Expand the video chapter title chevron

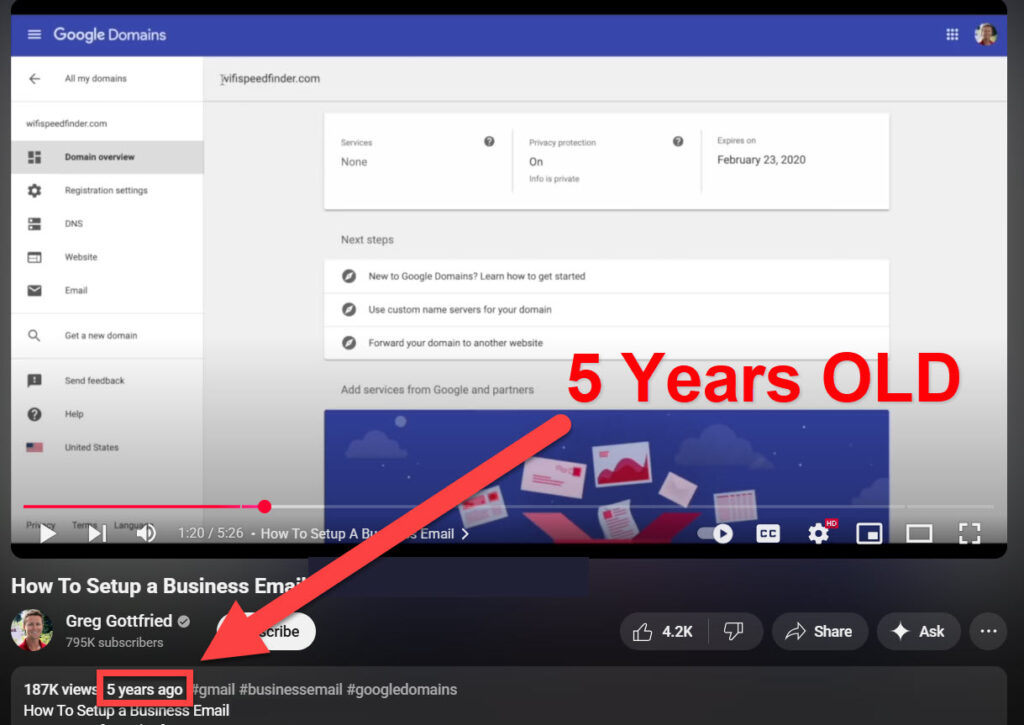coord(465,534)
